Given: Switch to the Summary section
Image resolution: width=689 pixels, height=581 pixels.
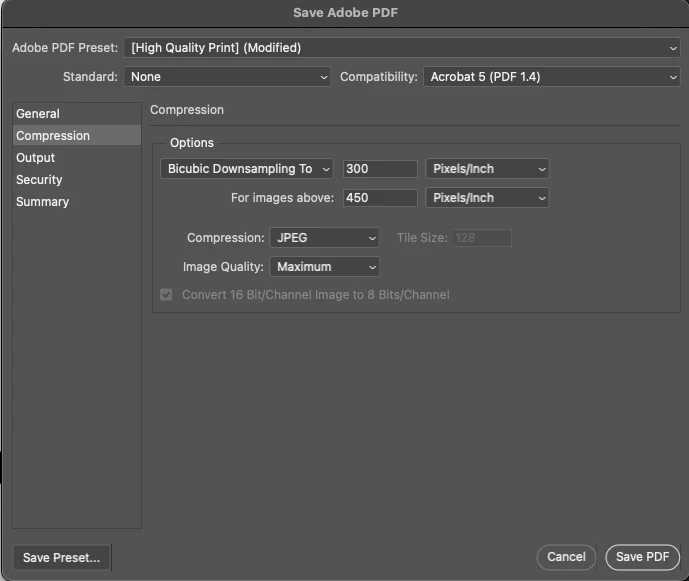Looking at the screenshot, I should pyautogui.click(x=77, y=201).
